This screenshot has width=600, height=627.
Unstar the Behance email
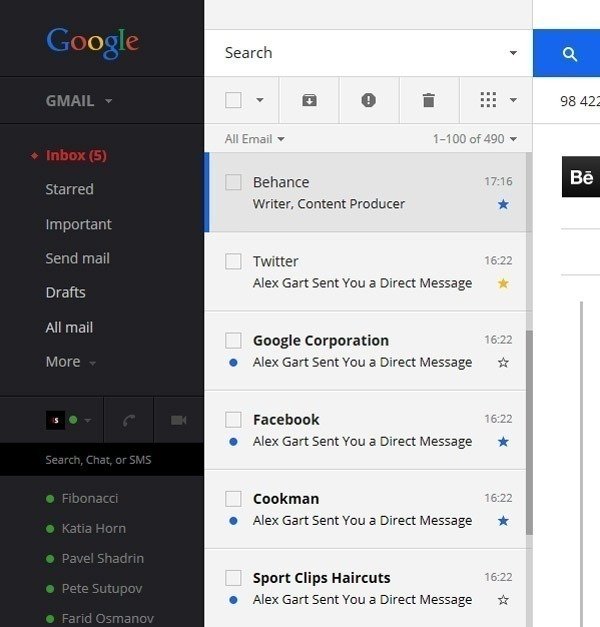click(503, 204)
